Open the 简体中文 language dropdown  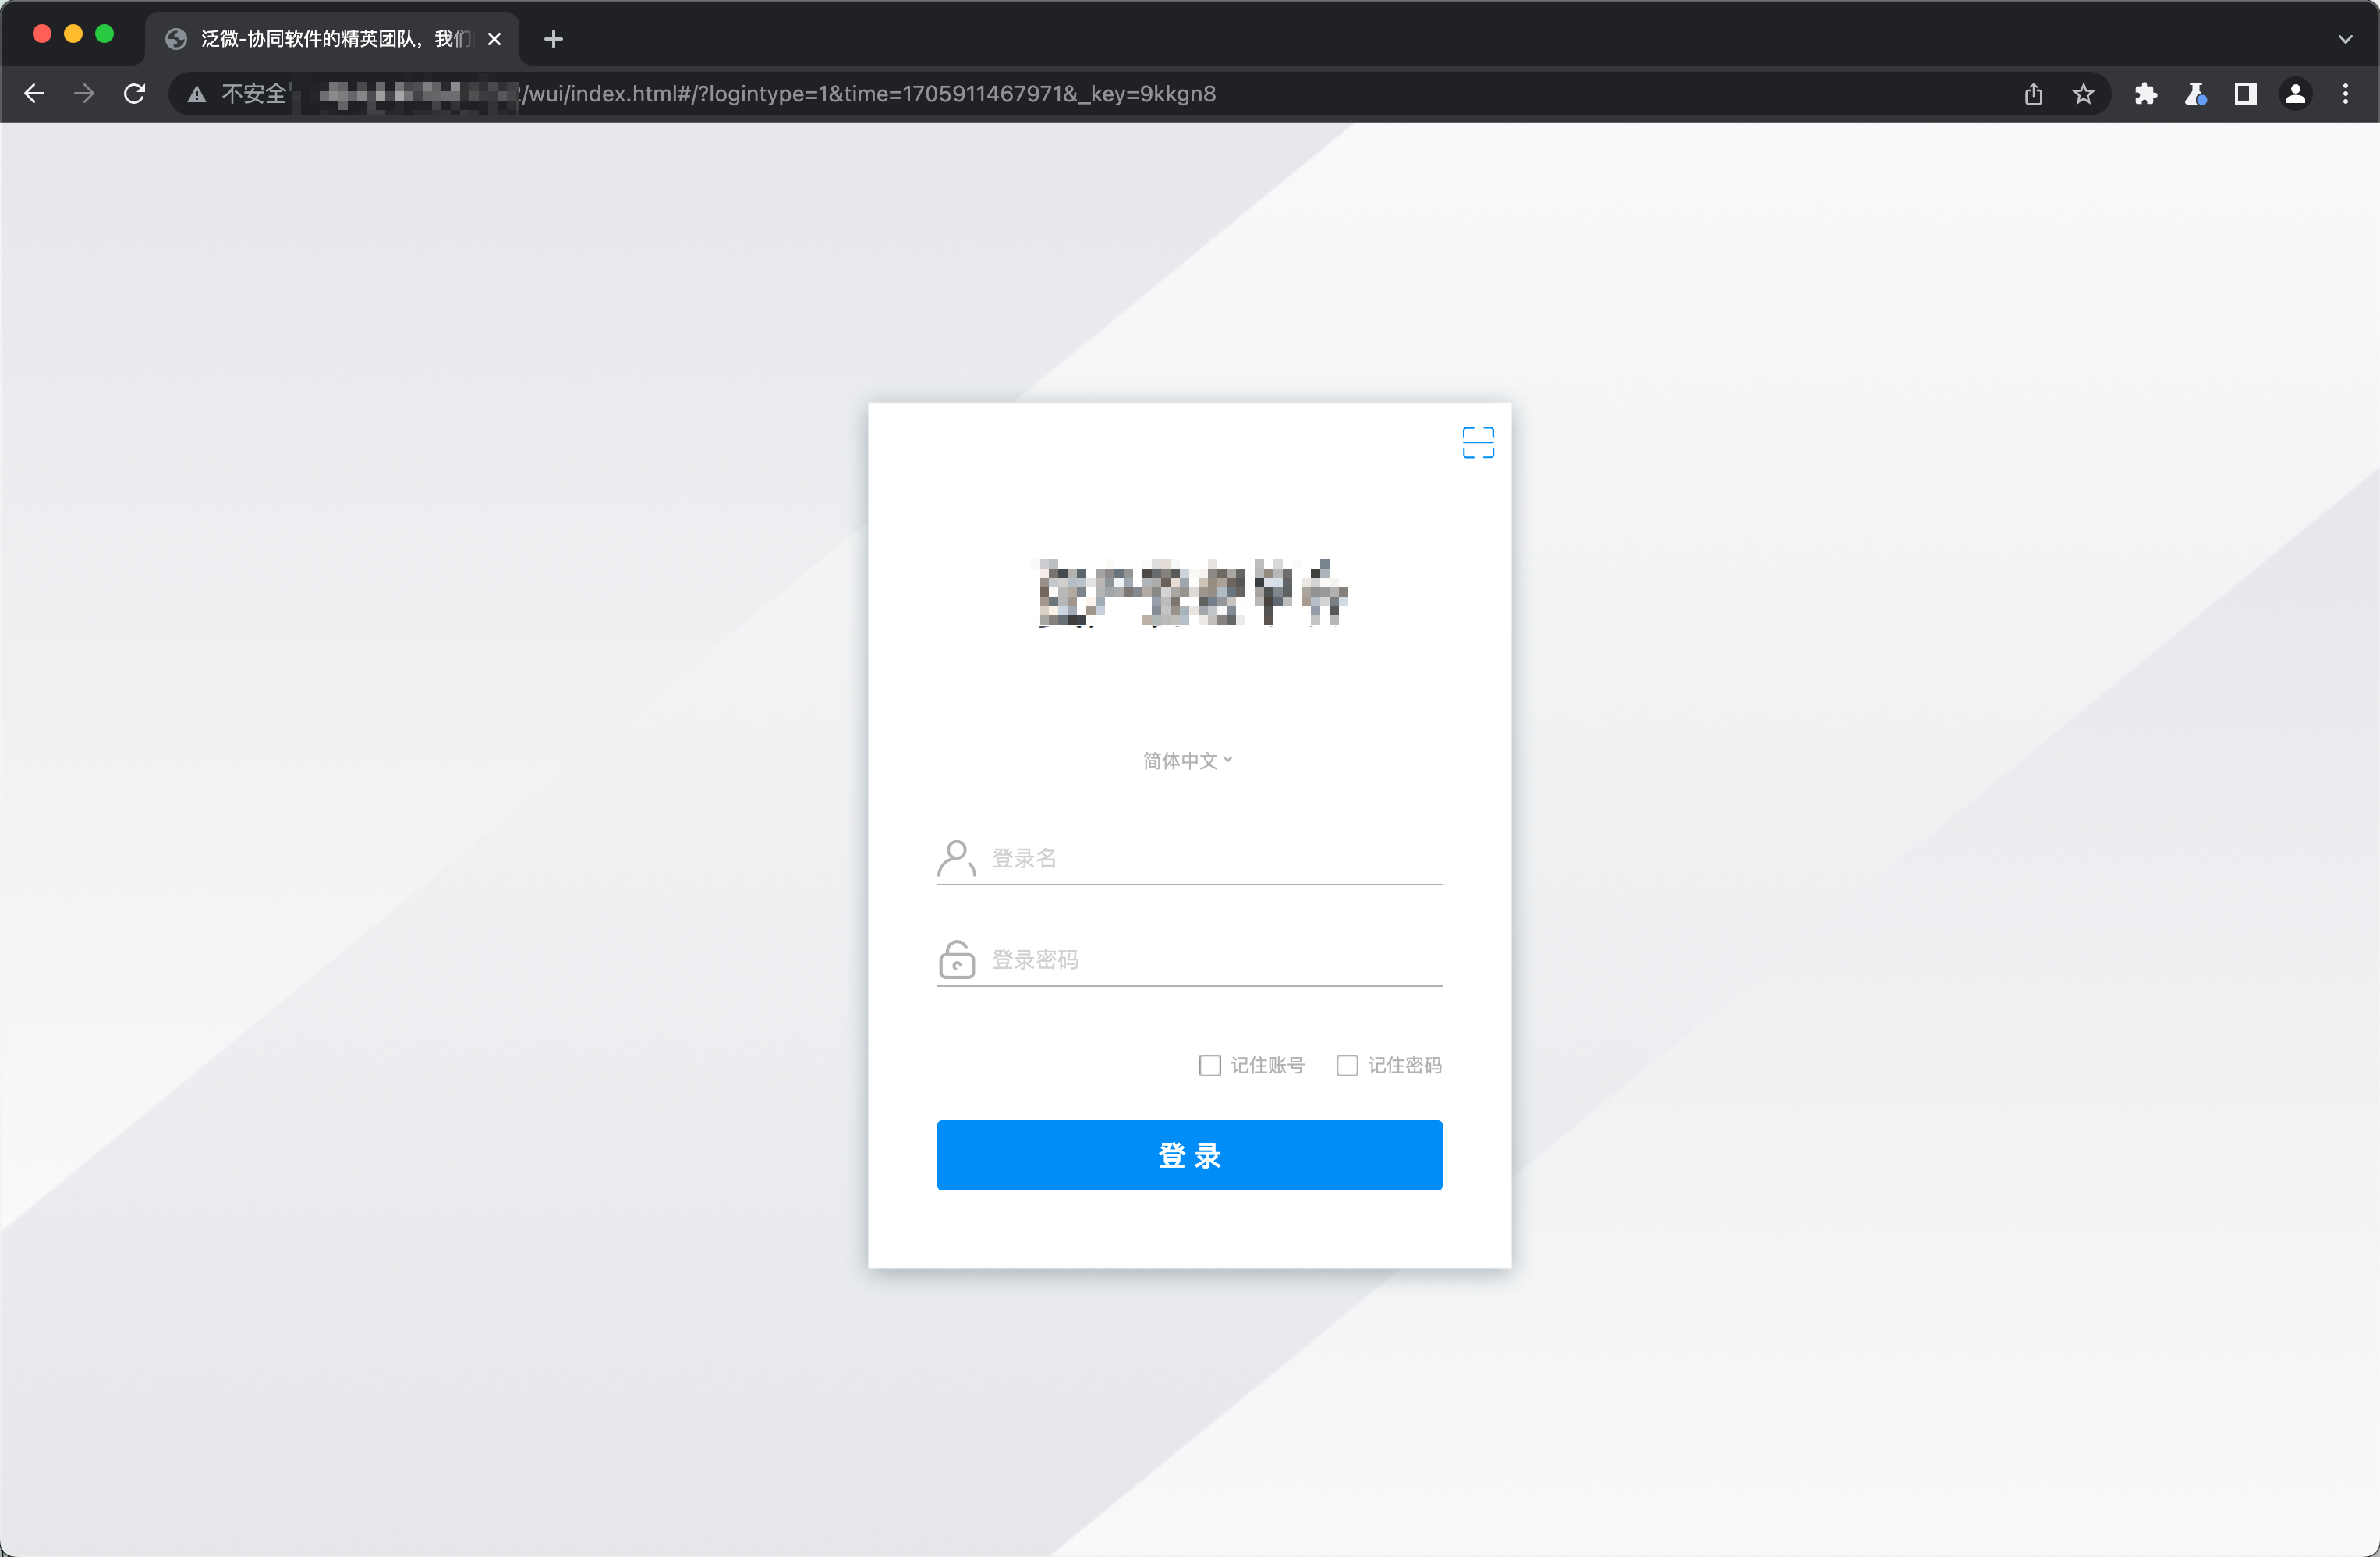1187,761
